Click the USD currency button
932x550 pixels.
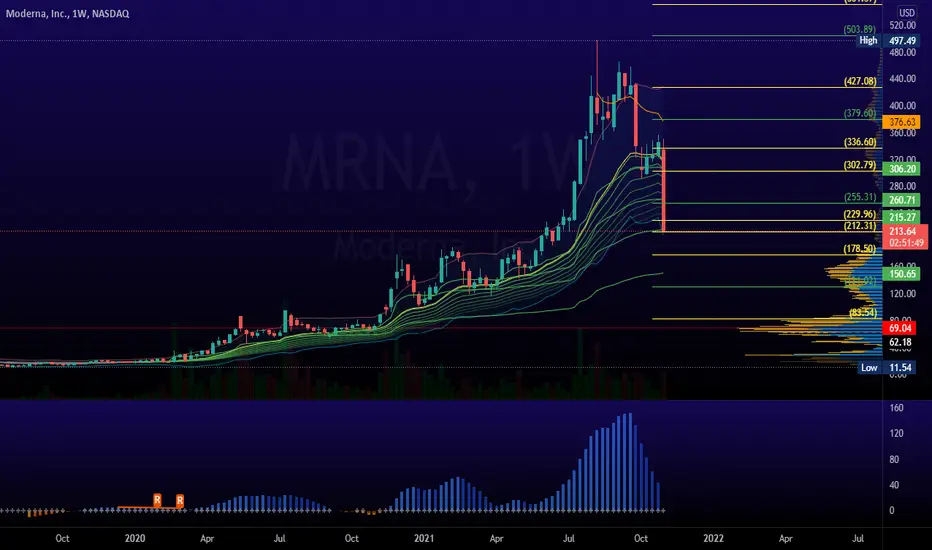click(906, 12)
